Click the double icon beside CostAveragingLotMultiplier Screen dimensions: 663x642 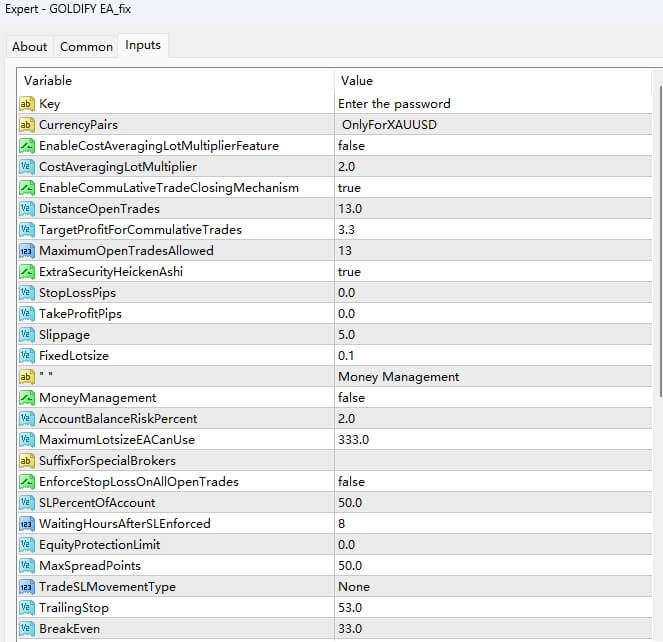[x=26, y=167]
